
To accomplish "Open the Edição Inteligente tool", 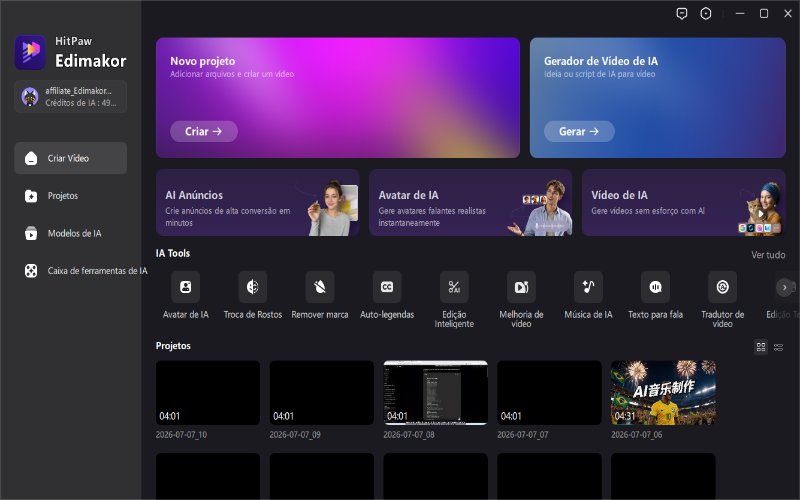I will (x=454, y=287).
